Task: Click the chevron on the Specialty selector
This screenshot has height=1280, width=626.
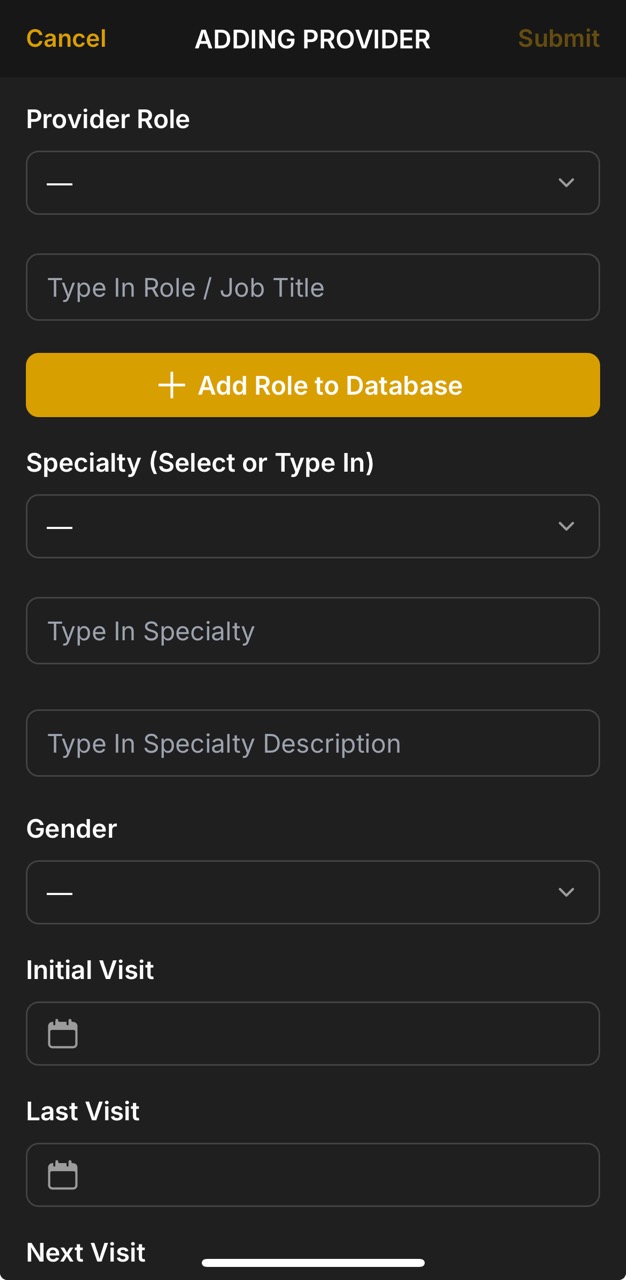Action: [566, 526]
